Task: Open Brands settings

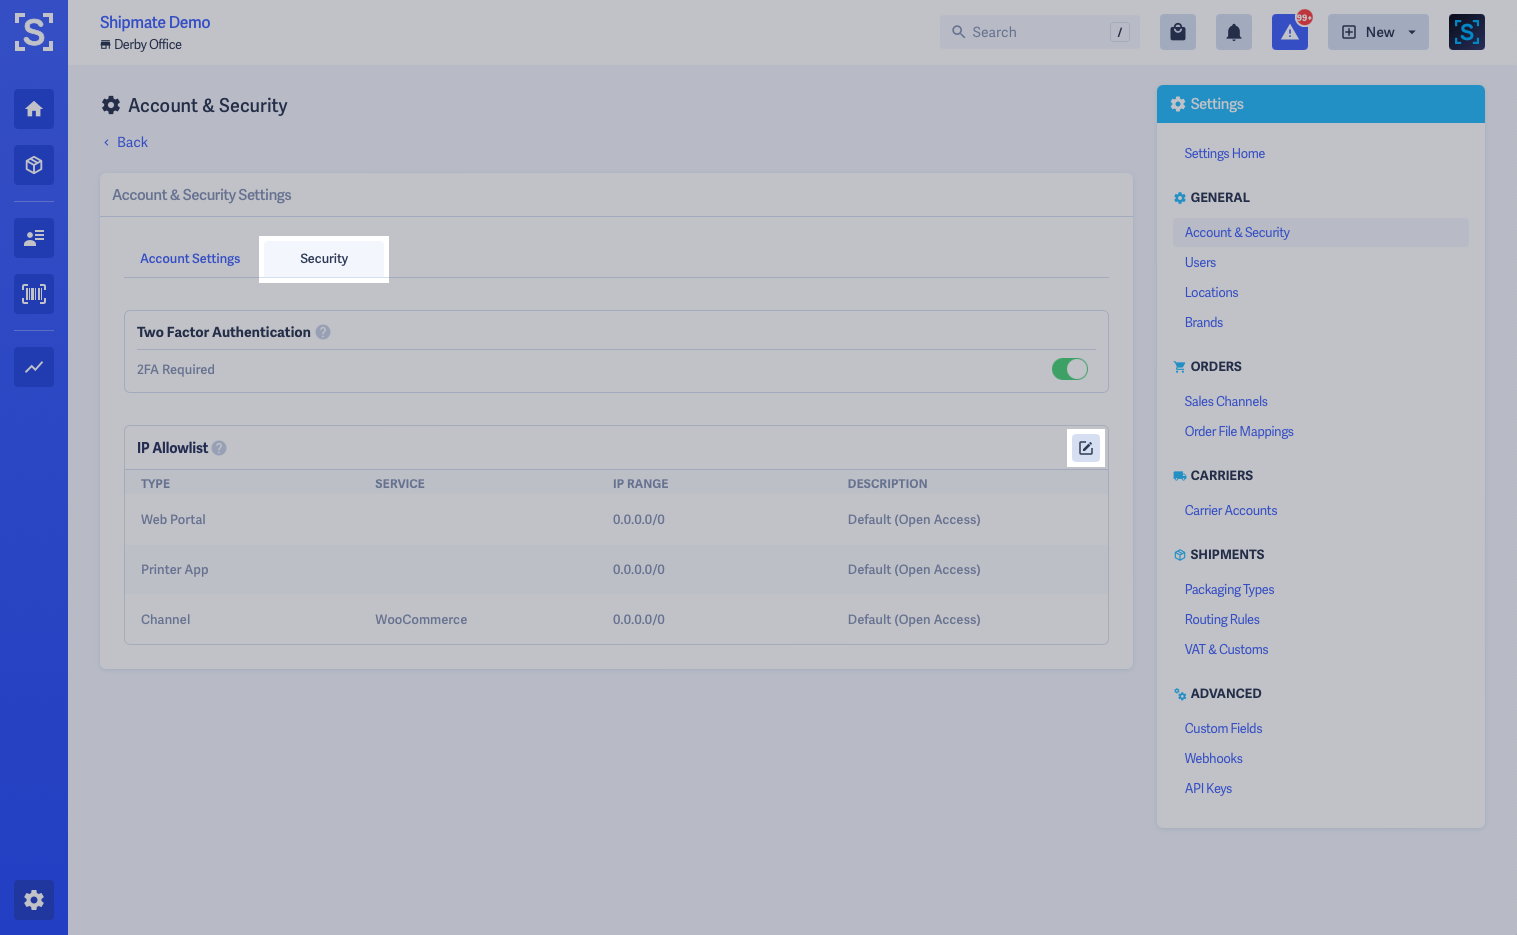Action: (1203, 322)
